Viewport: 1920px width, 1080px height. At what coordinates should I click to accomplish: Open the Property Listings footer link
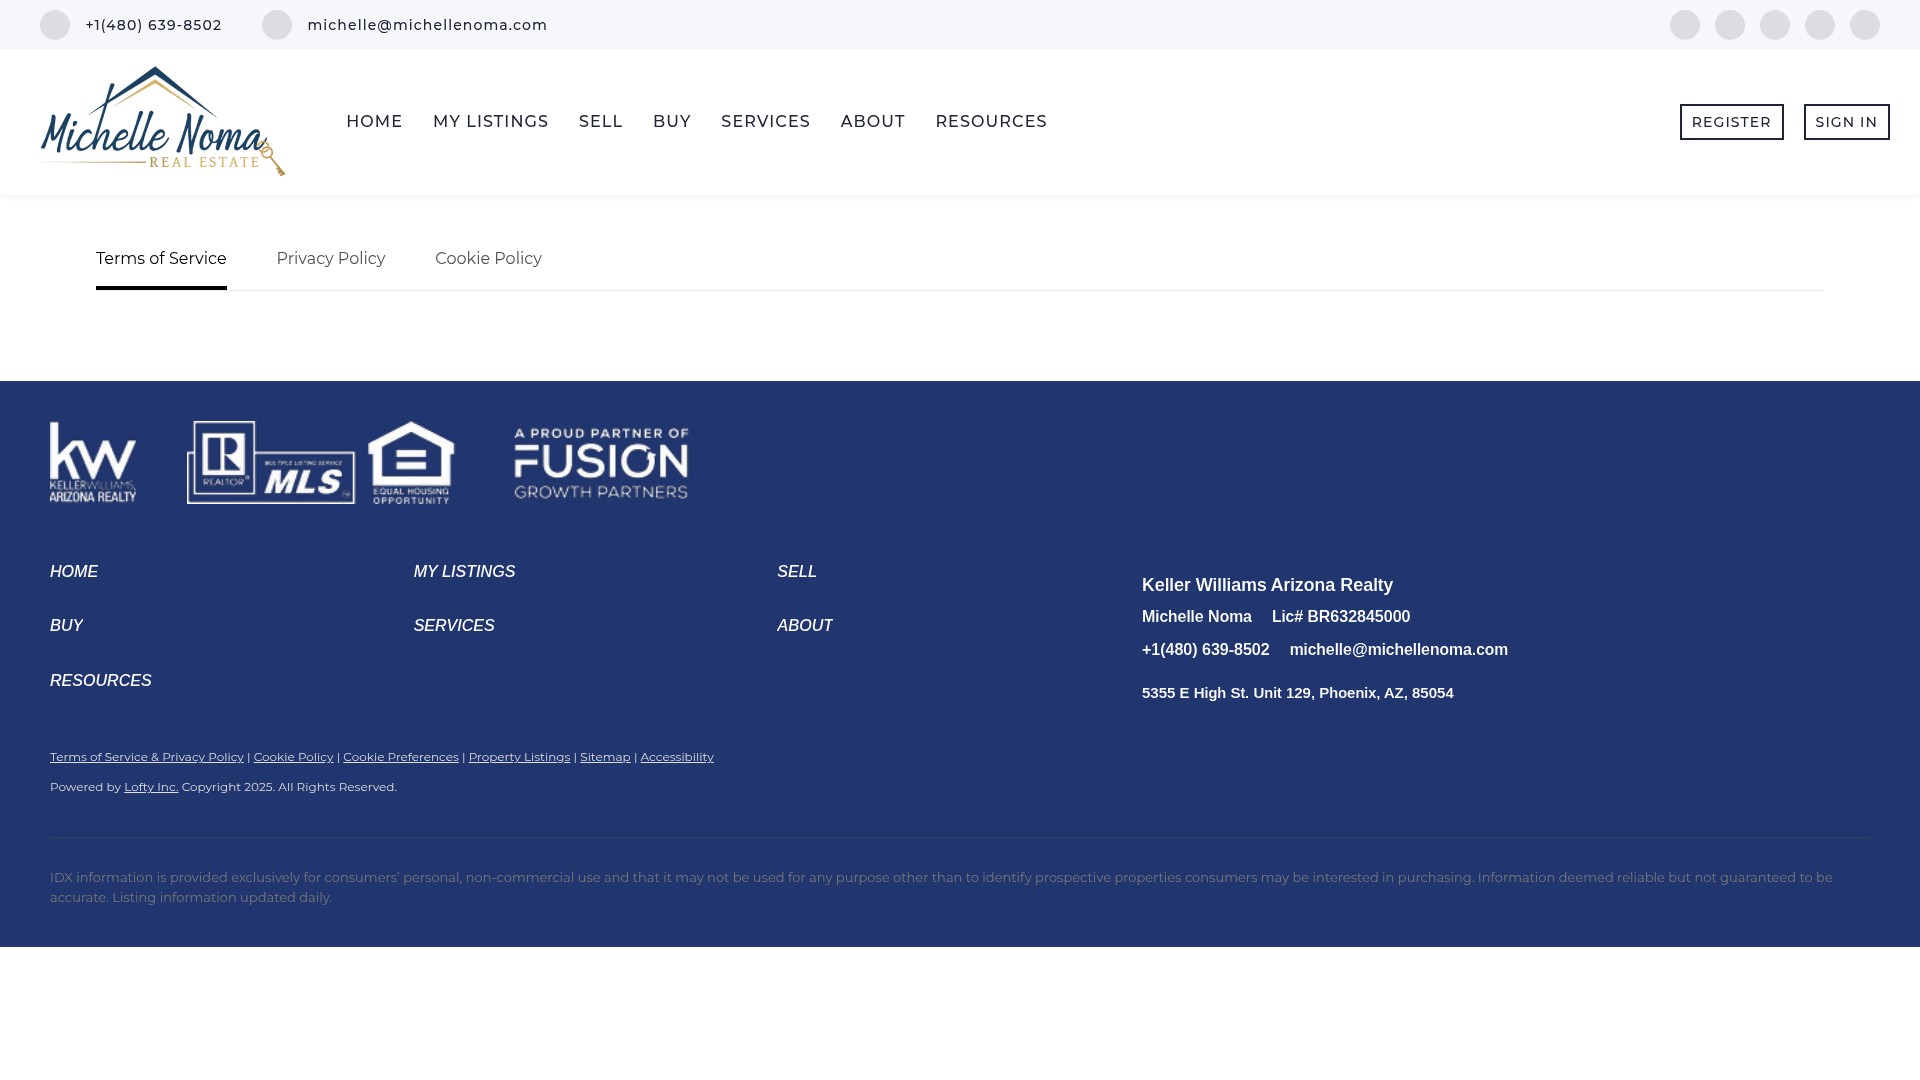[x=519, y=757]
